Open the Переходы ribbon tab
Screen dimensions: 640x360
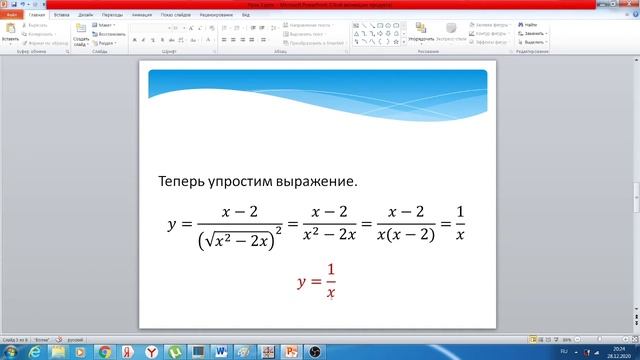pyautogui.click(x=112, y=15)
